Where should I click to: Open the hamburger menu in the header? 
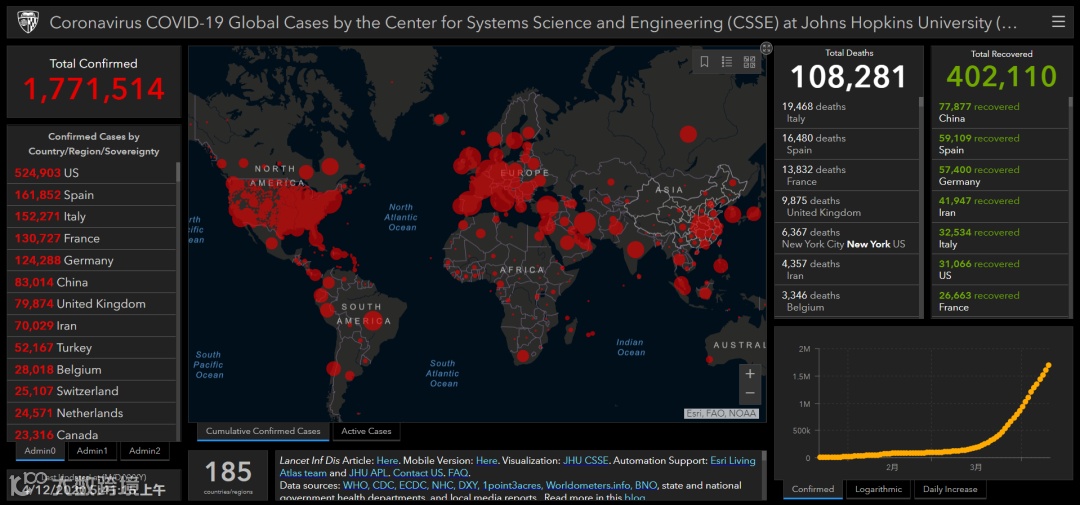[x=1058, y=22]
